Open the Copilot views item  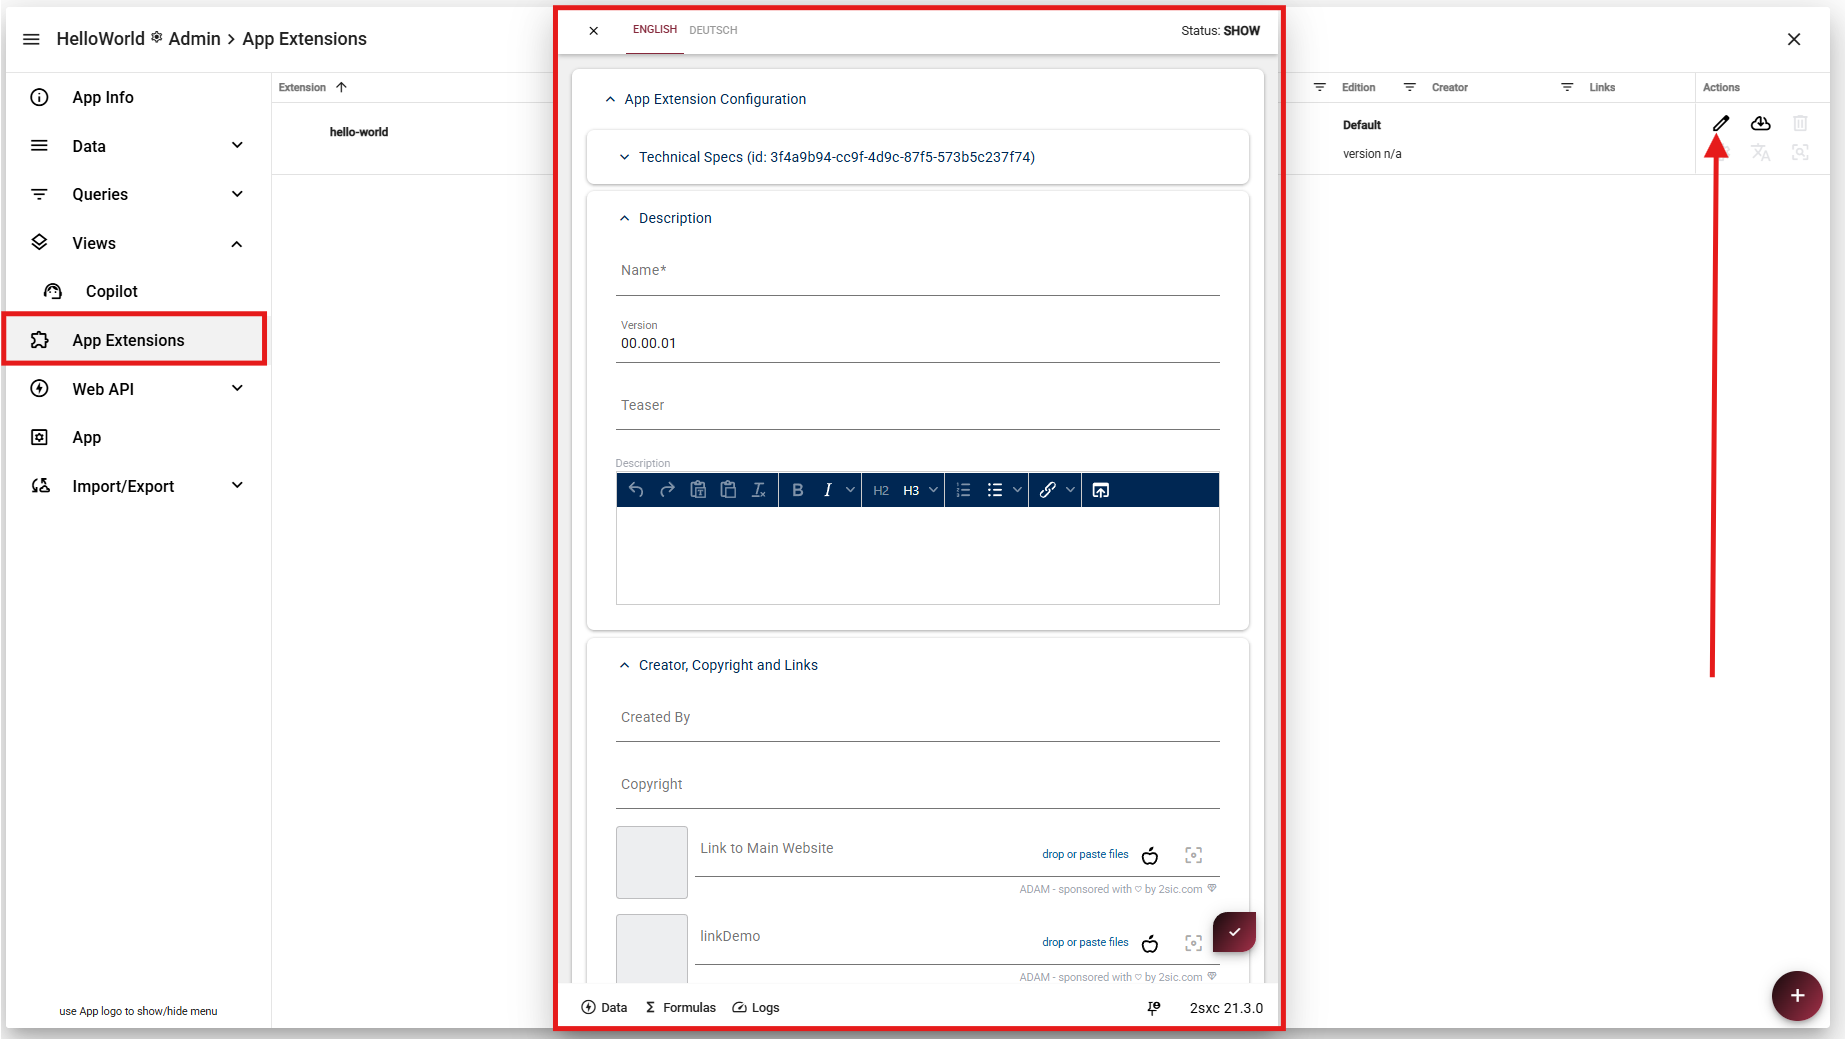coord(112,291)
